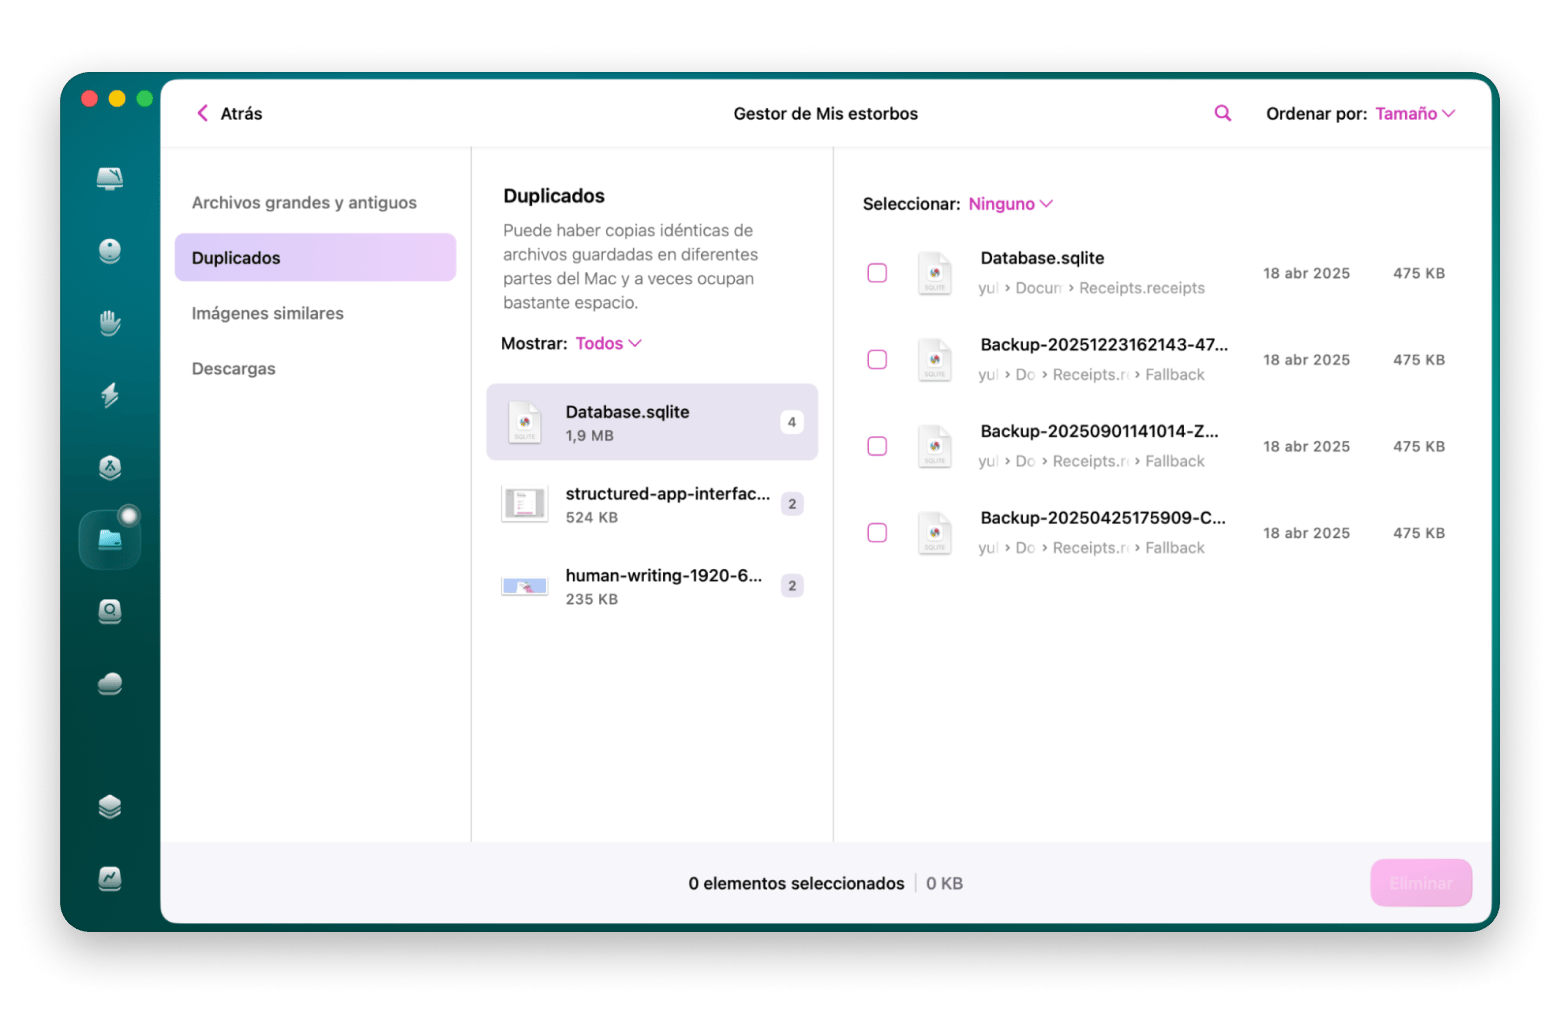Mark the checkbox for Backup-20250425175909
This screenshot has height=1012, width=1560.
[x=877, y=533]
